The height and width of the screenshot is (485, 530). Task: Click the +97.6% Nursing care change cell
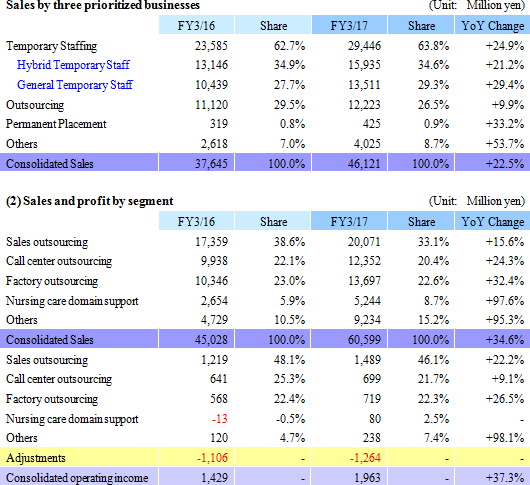tap(505, 301)
